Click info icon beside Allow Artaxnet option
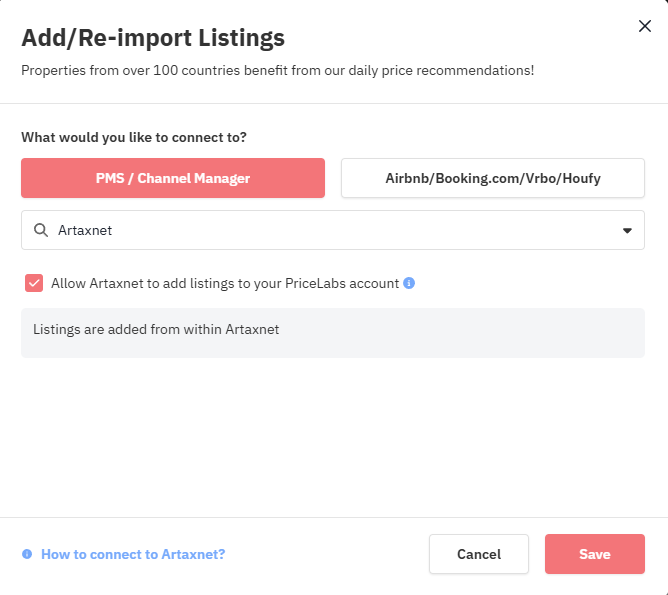The image size is (668, 595). pos(409,283)
